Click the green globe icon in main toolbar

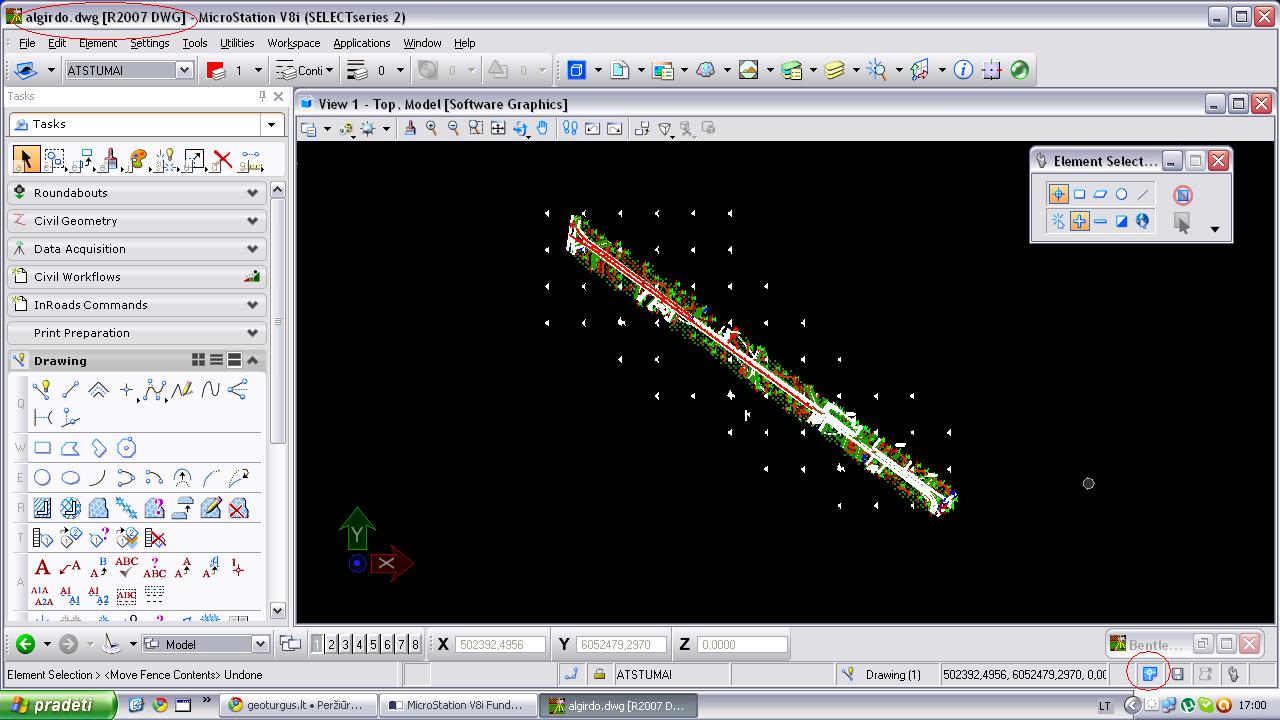pyautogui.click(x=1019, y=70)
